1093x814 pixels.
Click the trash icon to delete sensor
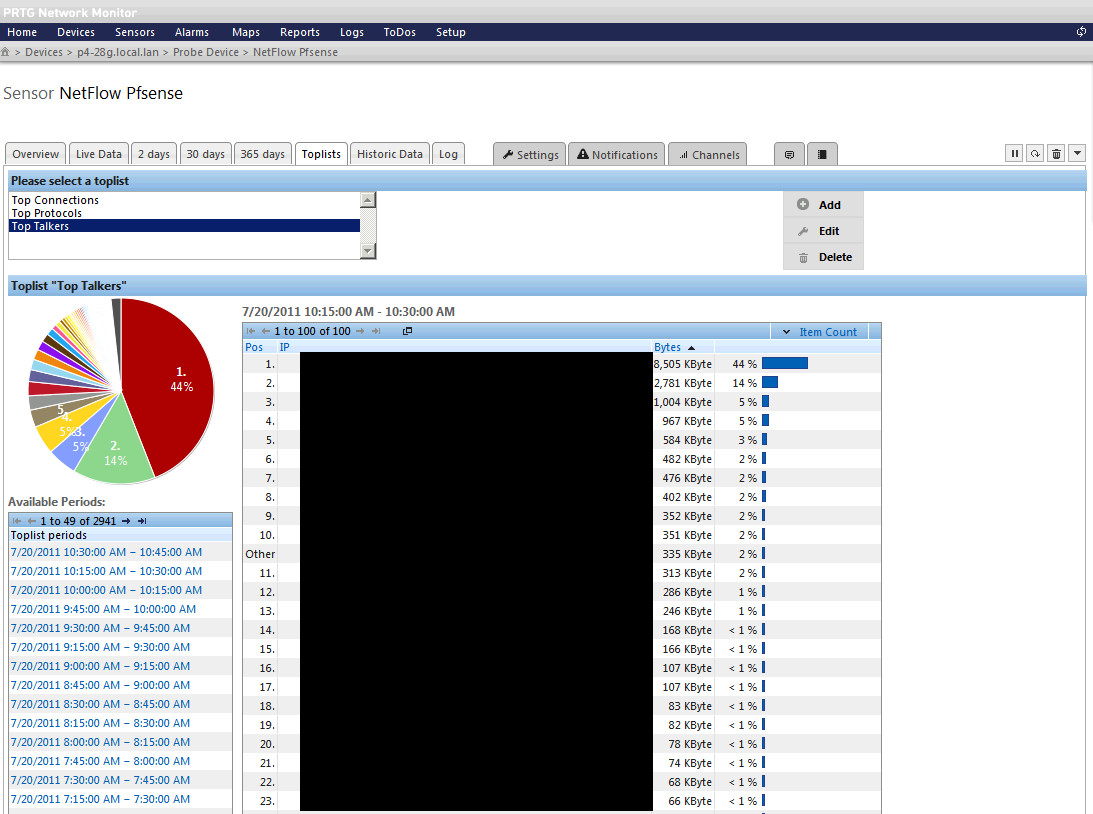coord(1056,154)
